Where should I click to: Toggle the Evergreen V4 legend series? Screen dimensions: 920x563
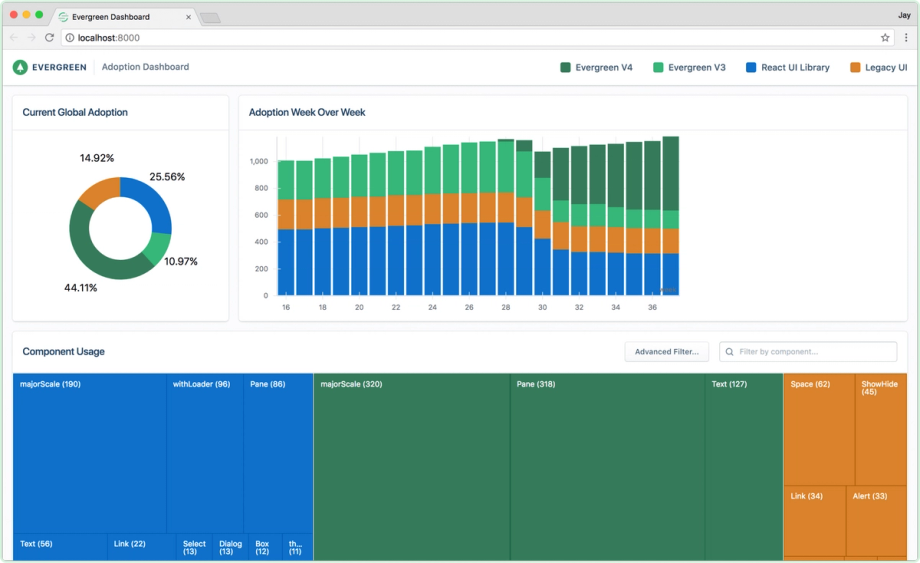pos(596,68)
